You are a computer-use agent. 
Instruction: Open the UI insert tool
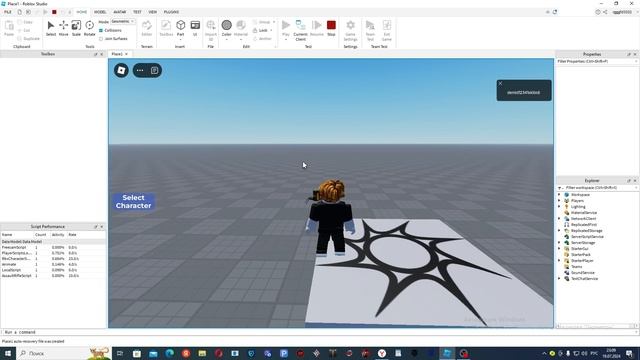pos(195,28)
